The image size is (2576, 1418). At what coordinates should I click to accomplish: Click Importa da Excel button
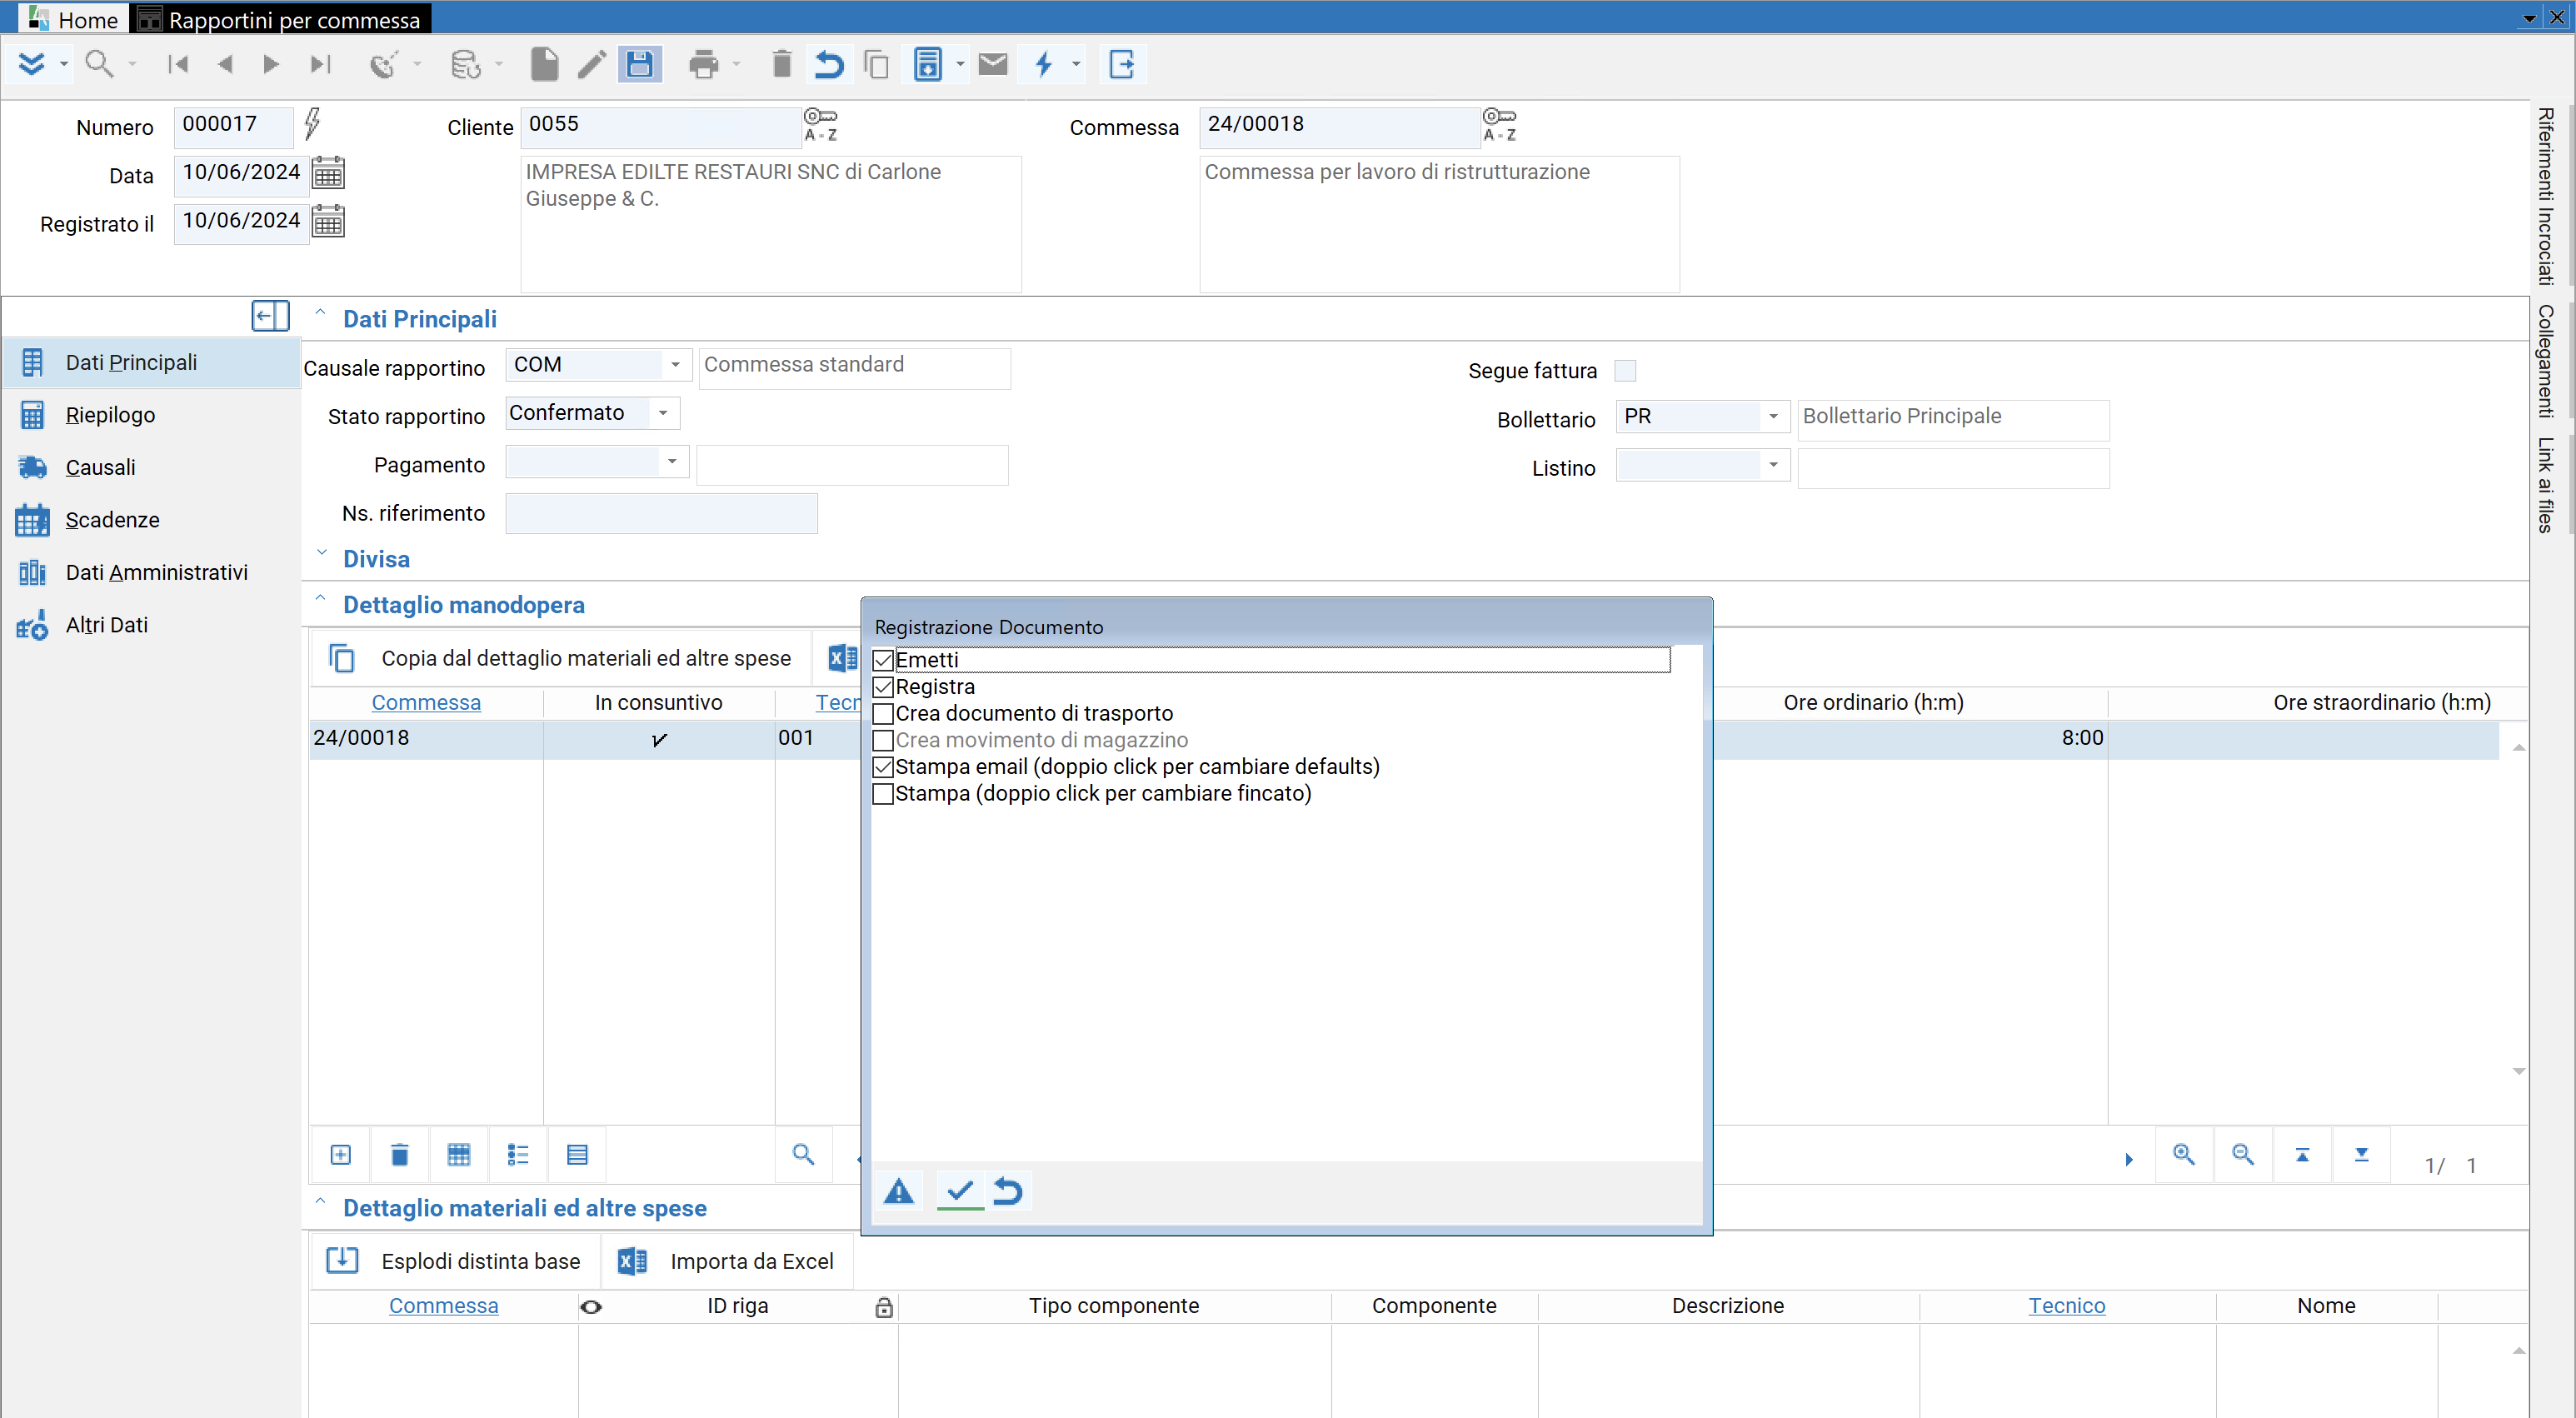point(727,1261)
